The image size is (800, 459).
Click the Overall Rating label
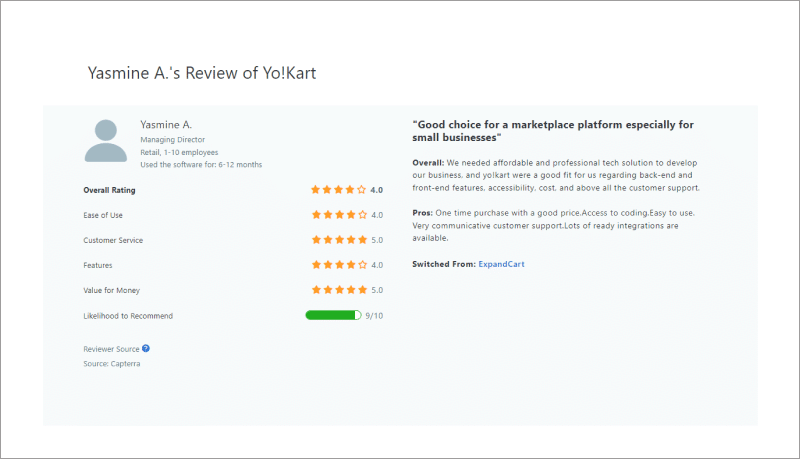(x=110, y=189)
